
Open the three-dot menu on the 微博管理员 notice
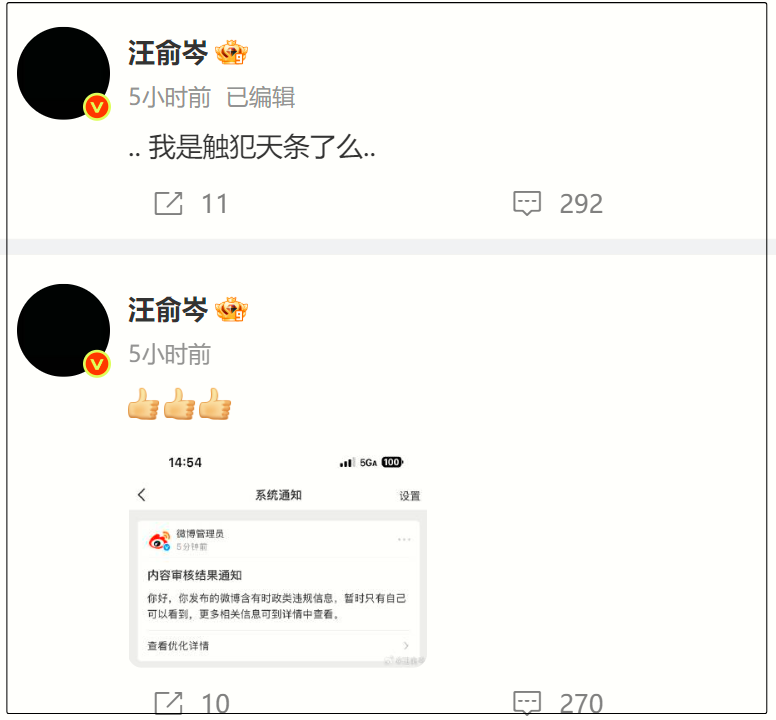pos(404,539)
